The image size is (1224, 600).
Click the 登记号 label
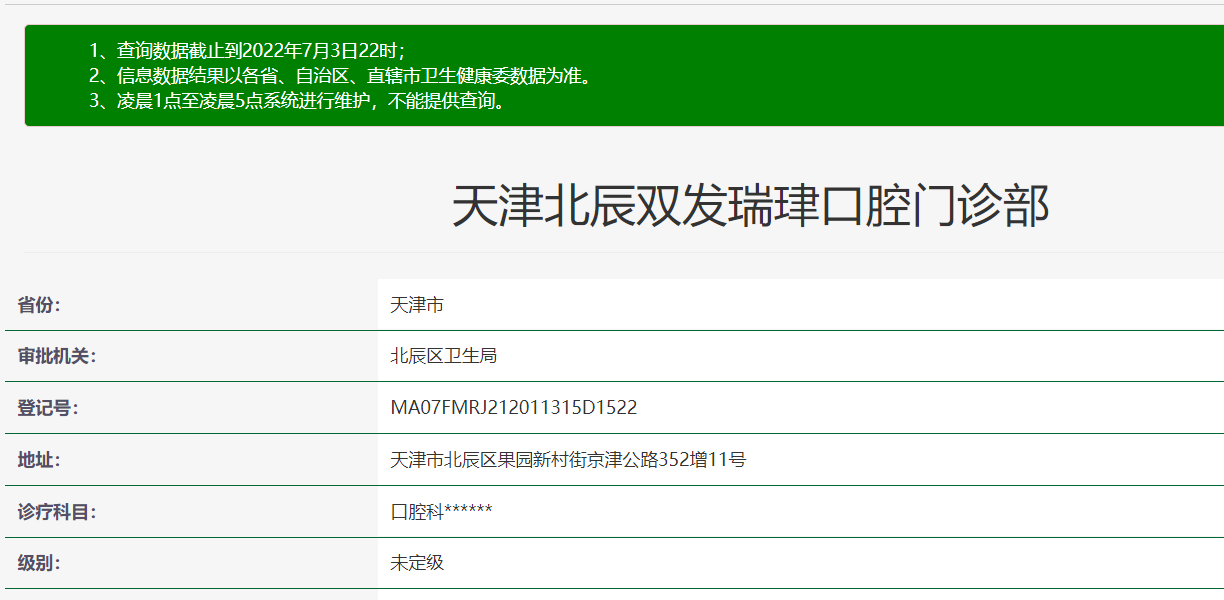tap(48, 408)
